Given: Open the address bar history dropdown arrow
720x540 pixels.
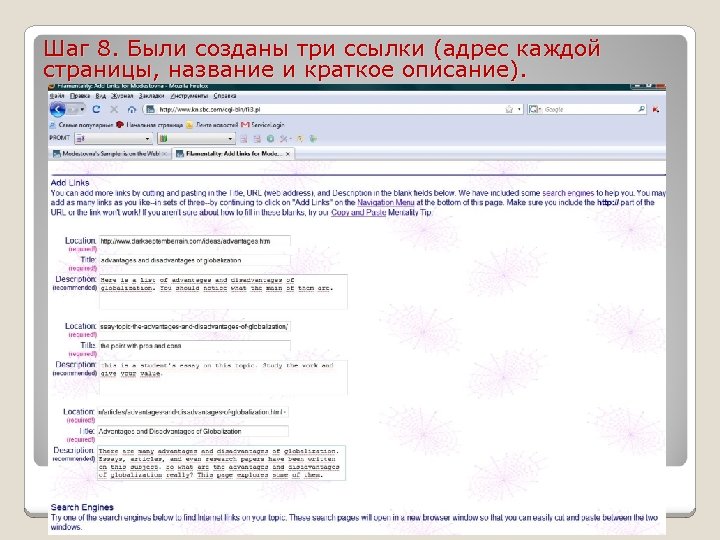Looking at the screenshot, I should tap(519, 109).
